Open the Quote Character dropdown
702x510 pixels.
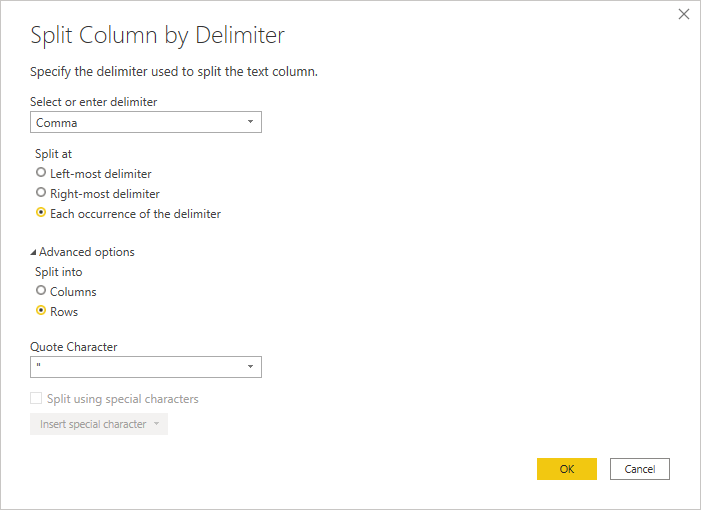coord(146,367)
